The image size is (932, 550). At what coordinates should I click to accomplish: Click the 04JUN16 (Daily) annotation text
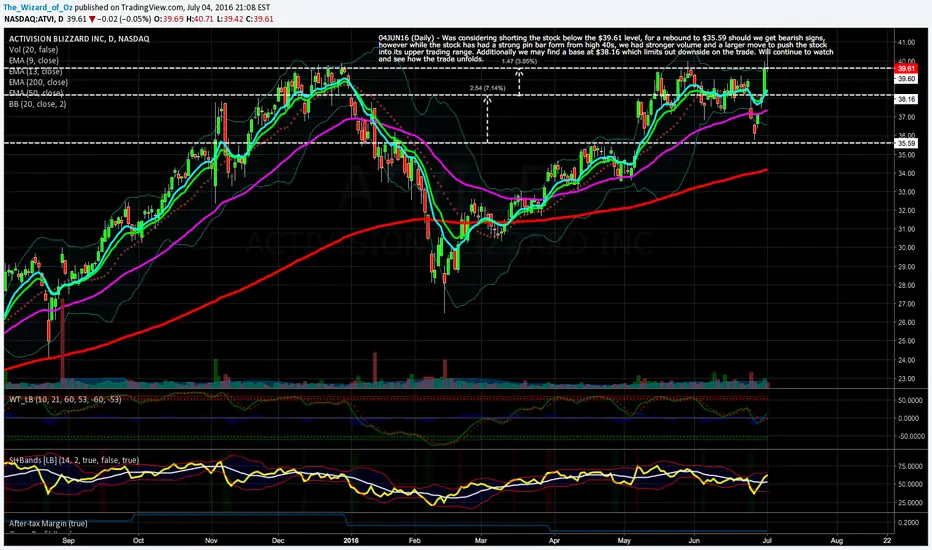point(606,49)
